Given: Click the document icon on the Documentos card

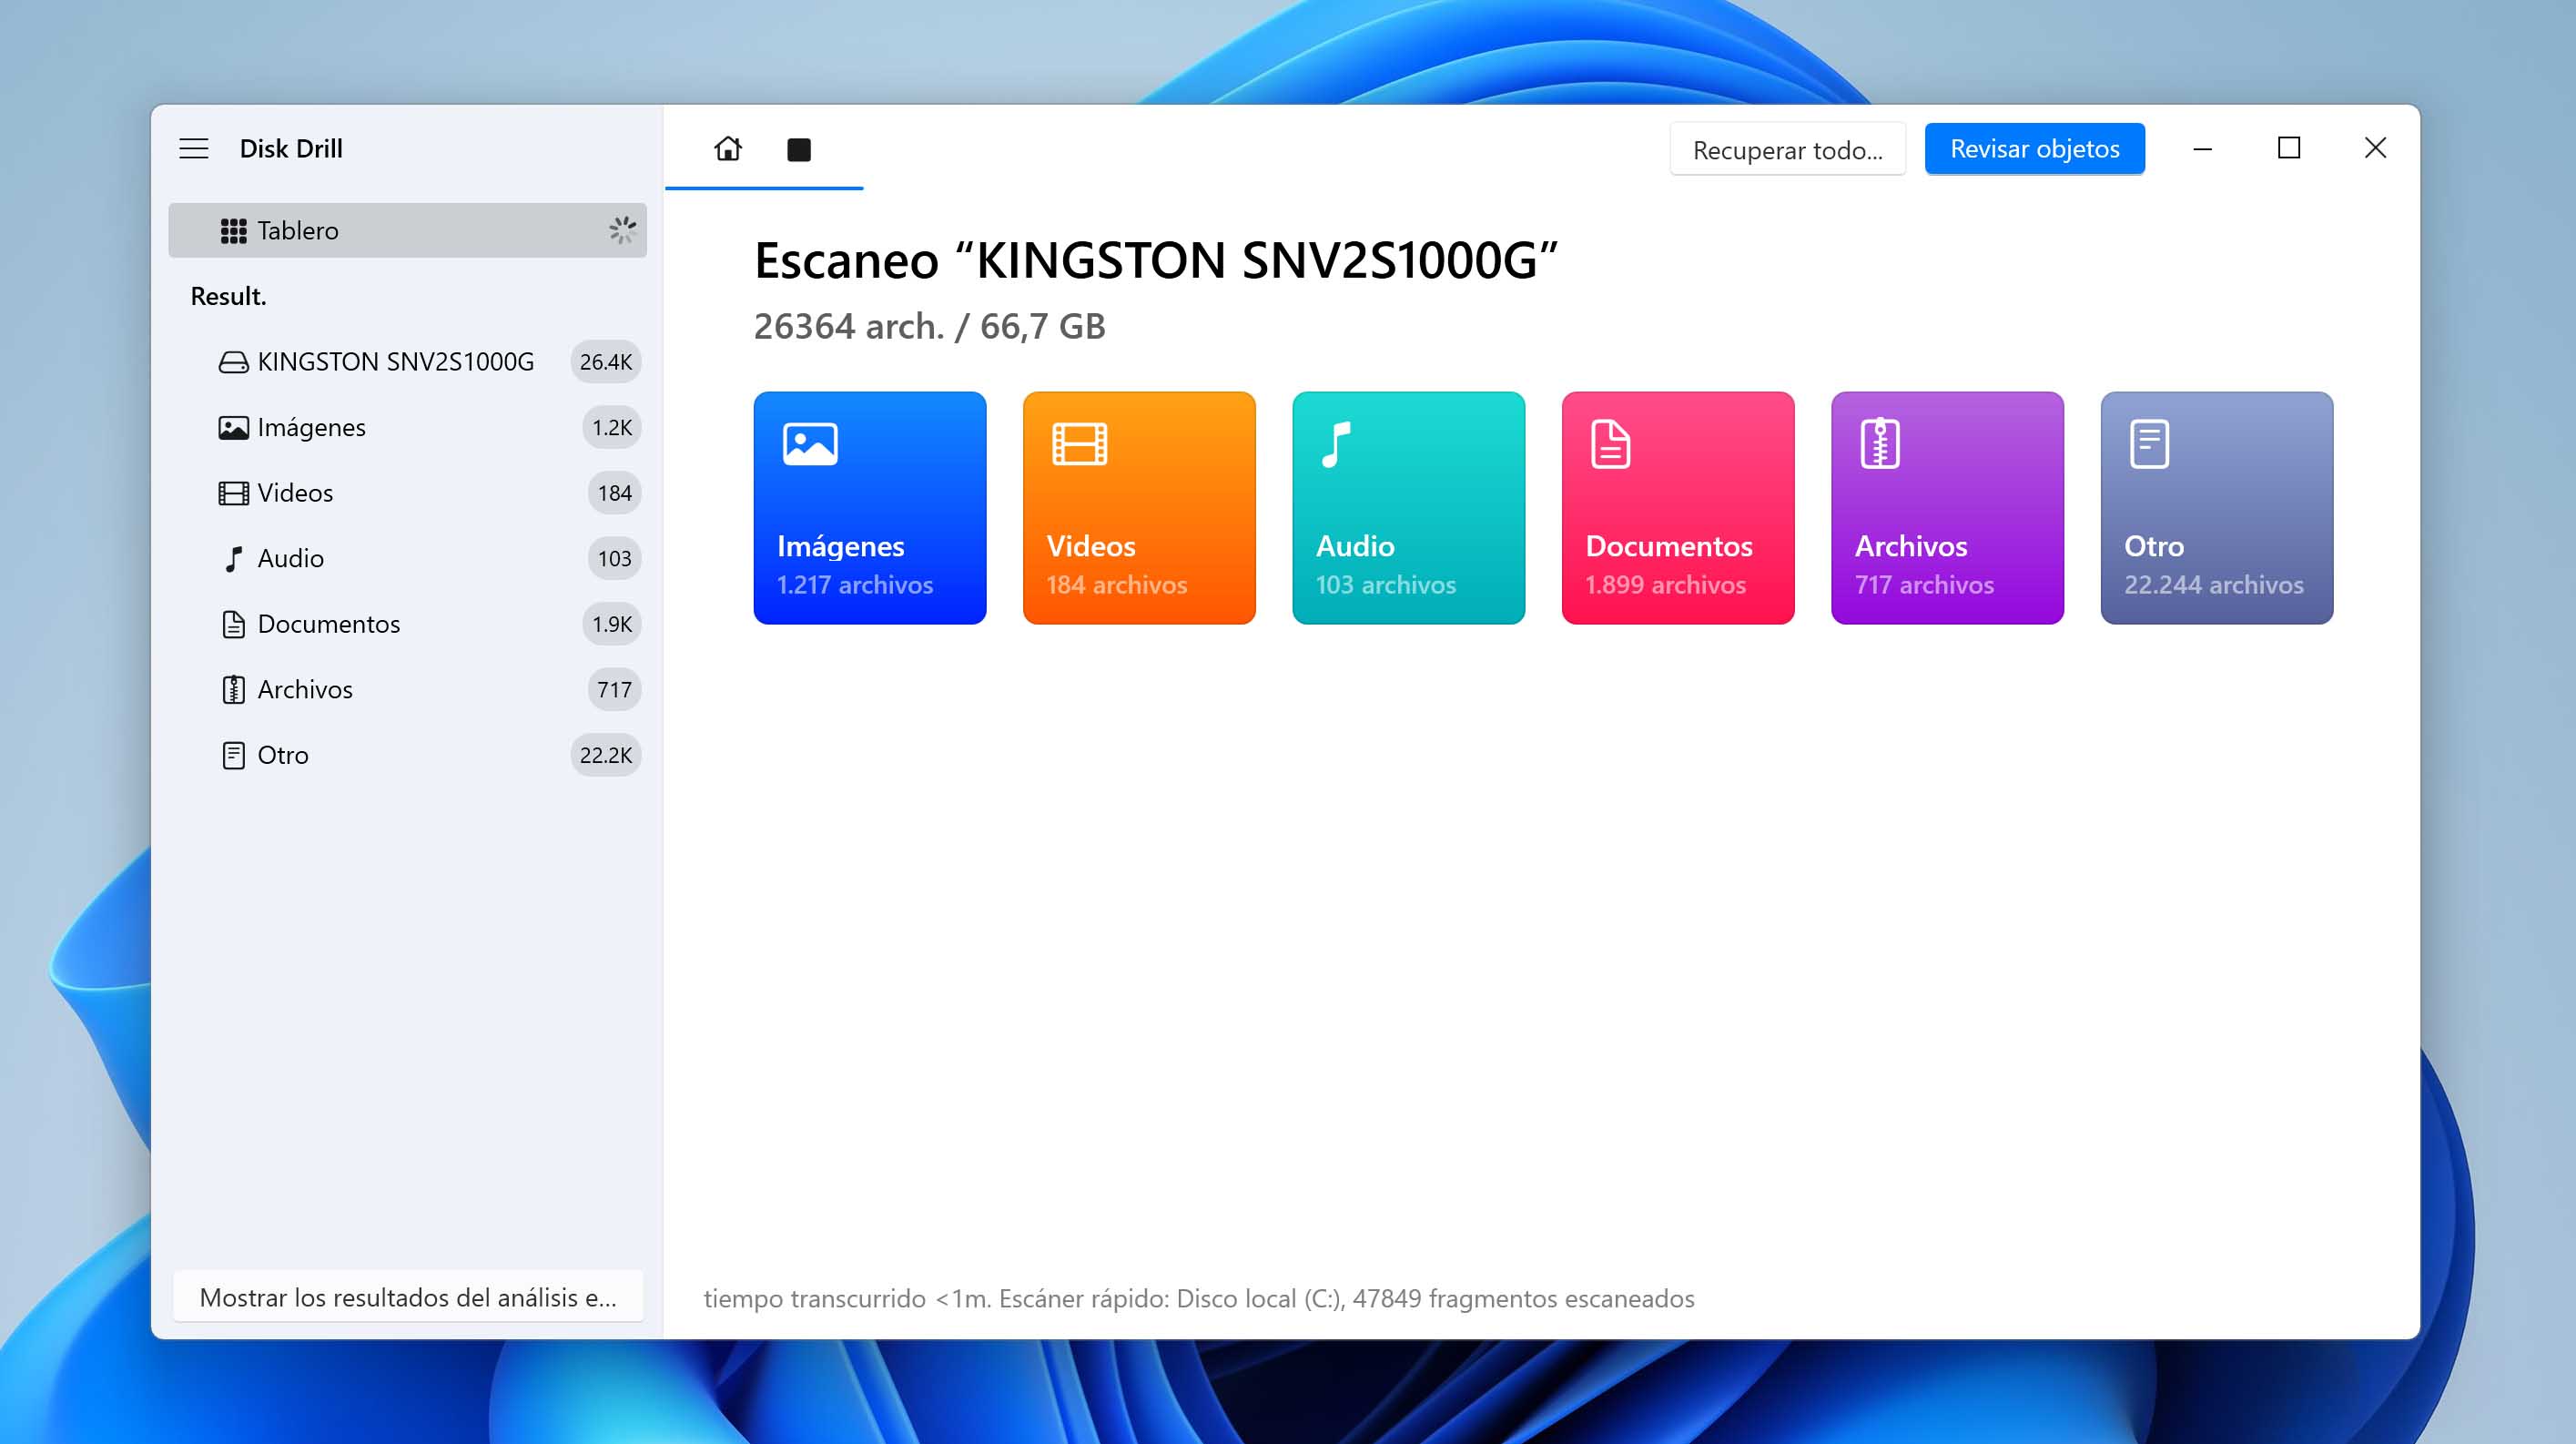Looking at the screenshot, I should click(1610, 444).
